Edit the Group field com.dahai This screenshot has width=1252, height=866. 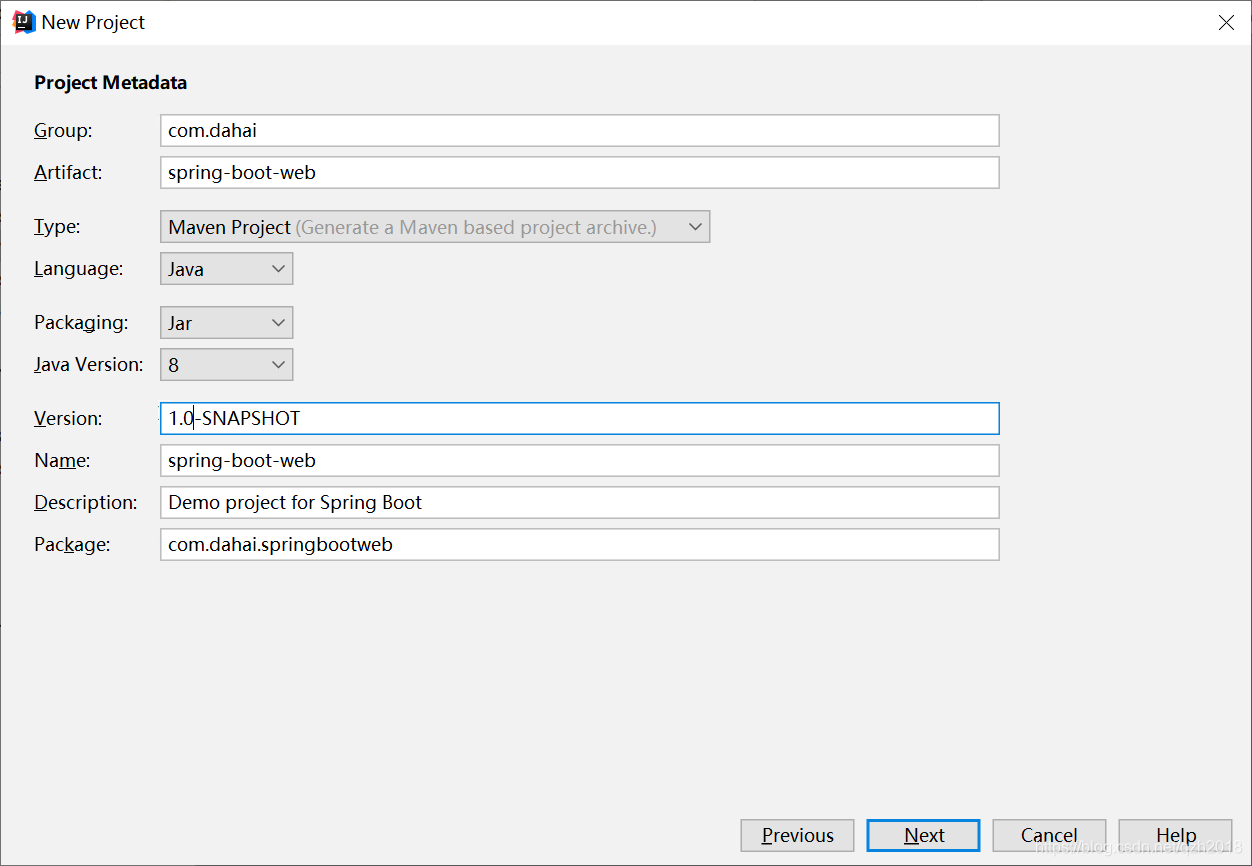pyautogui.click(x=579, y=130)
